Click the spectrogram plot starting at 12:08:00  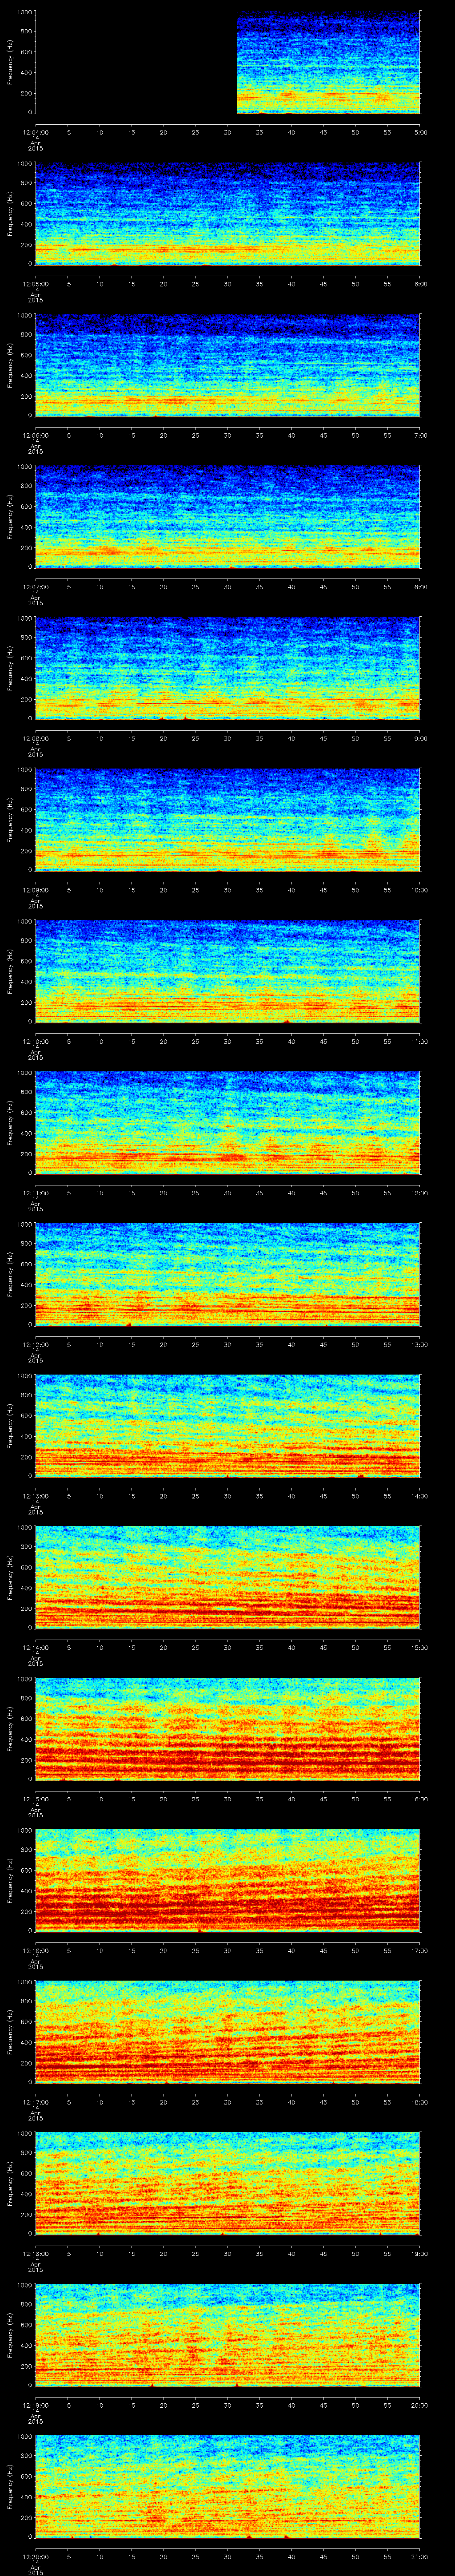coord(228,668)
